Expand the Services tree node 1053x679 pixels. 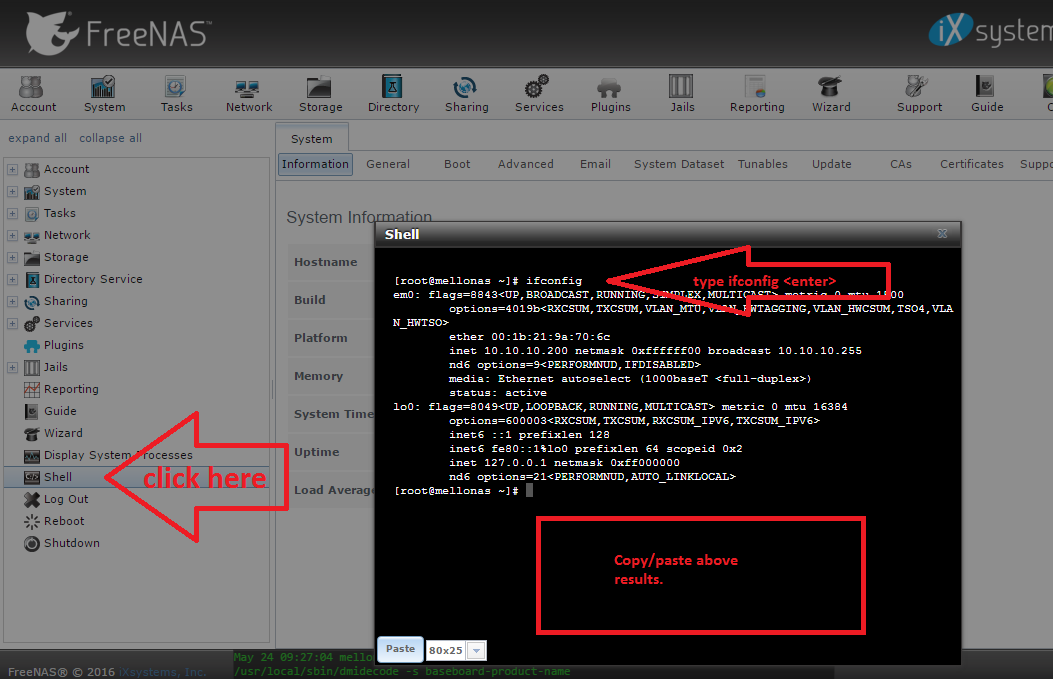pos(12,324)
